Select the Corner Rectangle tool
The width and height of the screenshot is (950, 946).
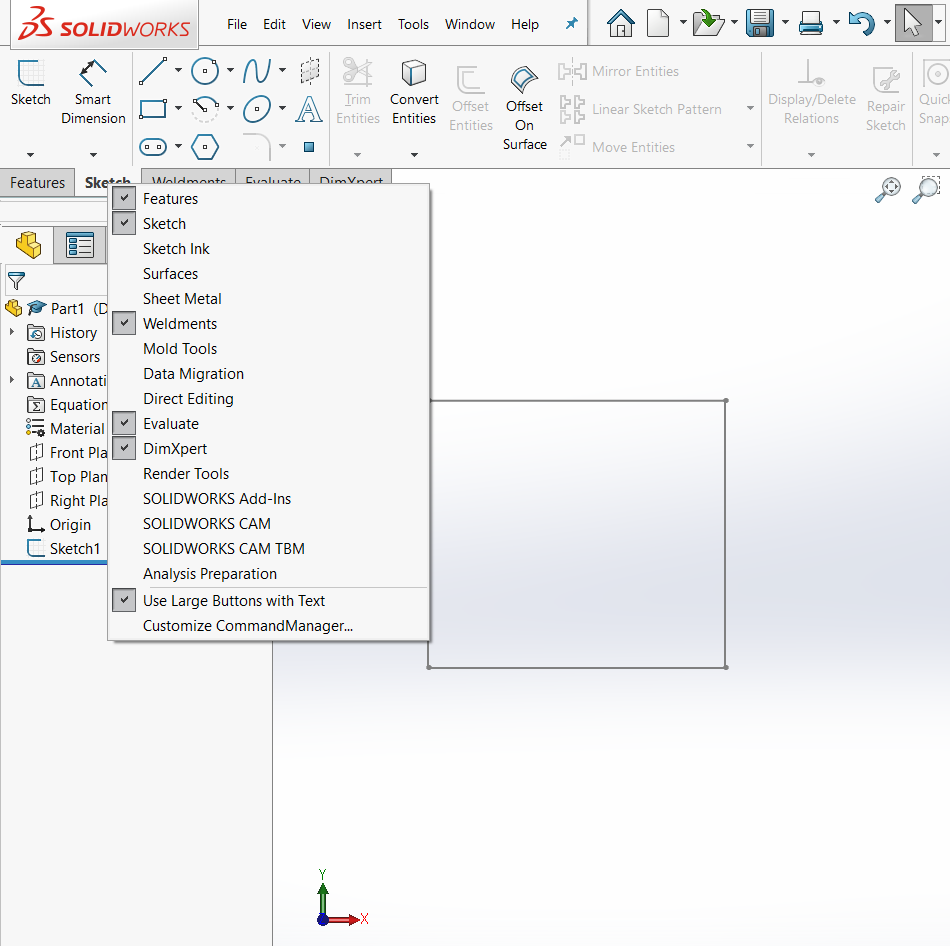153,109
